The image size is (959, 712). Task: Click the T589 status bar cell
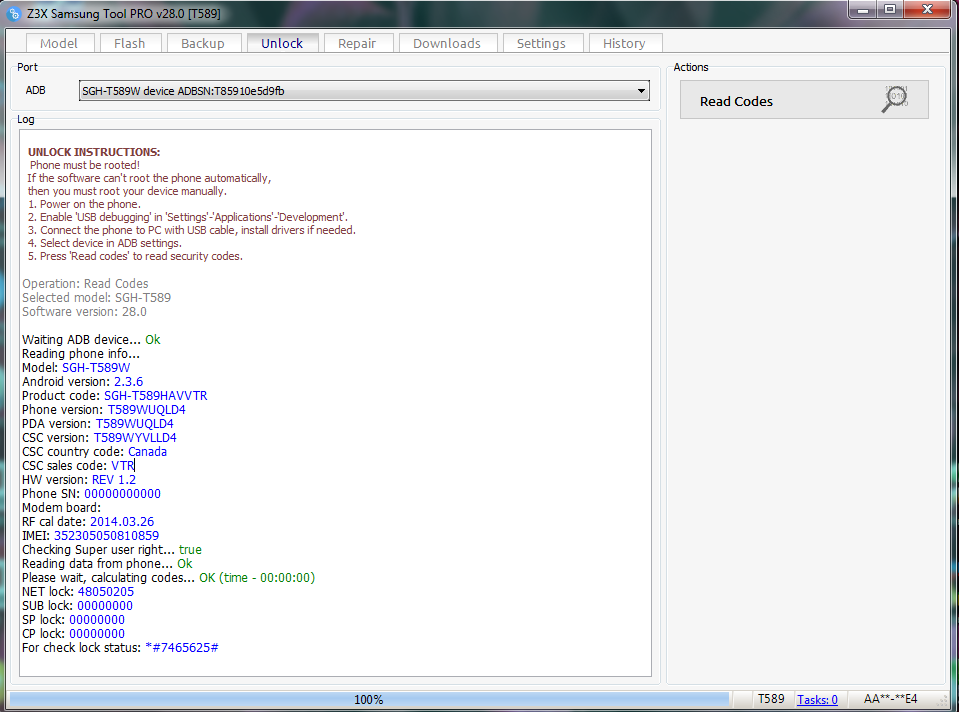tap(770, 699)
